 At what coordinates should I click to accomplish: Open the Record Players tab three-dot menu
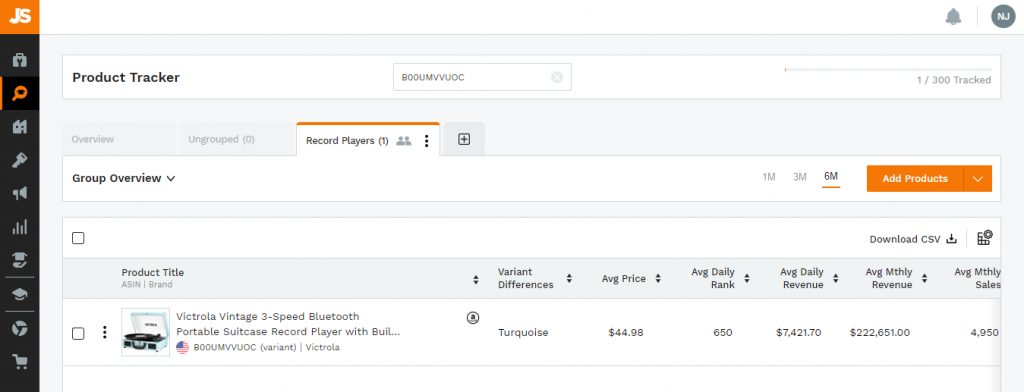click(x=426, y=140)
